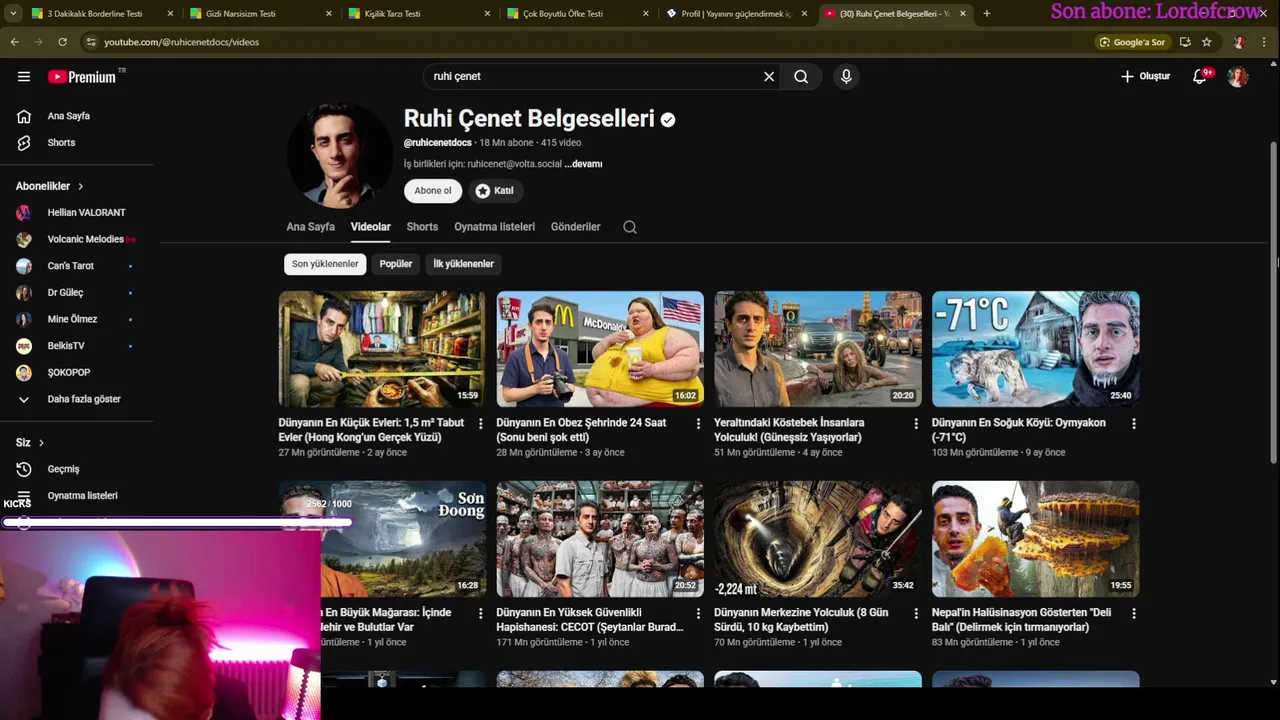Open the Nepal honey video thumbnail
The height and width of the screenshot is (720, 1280).
pos(1035,539)
